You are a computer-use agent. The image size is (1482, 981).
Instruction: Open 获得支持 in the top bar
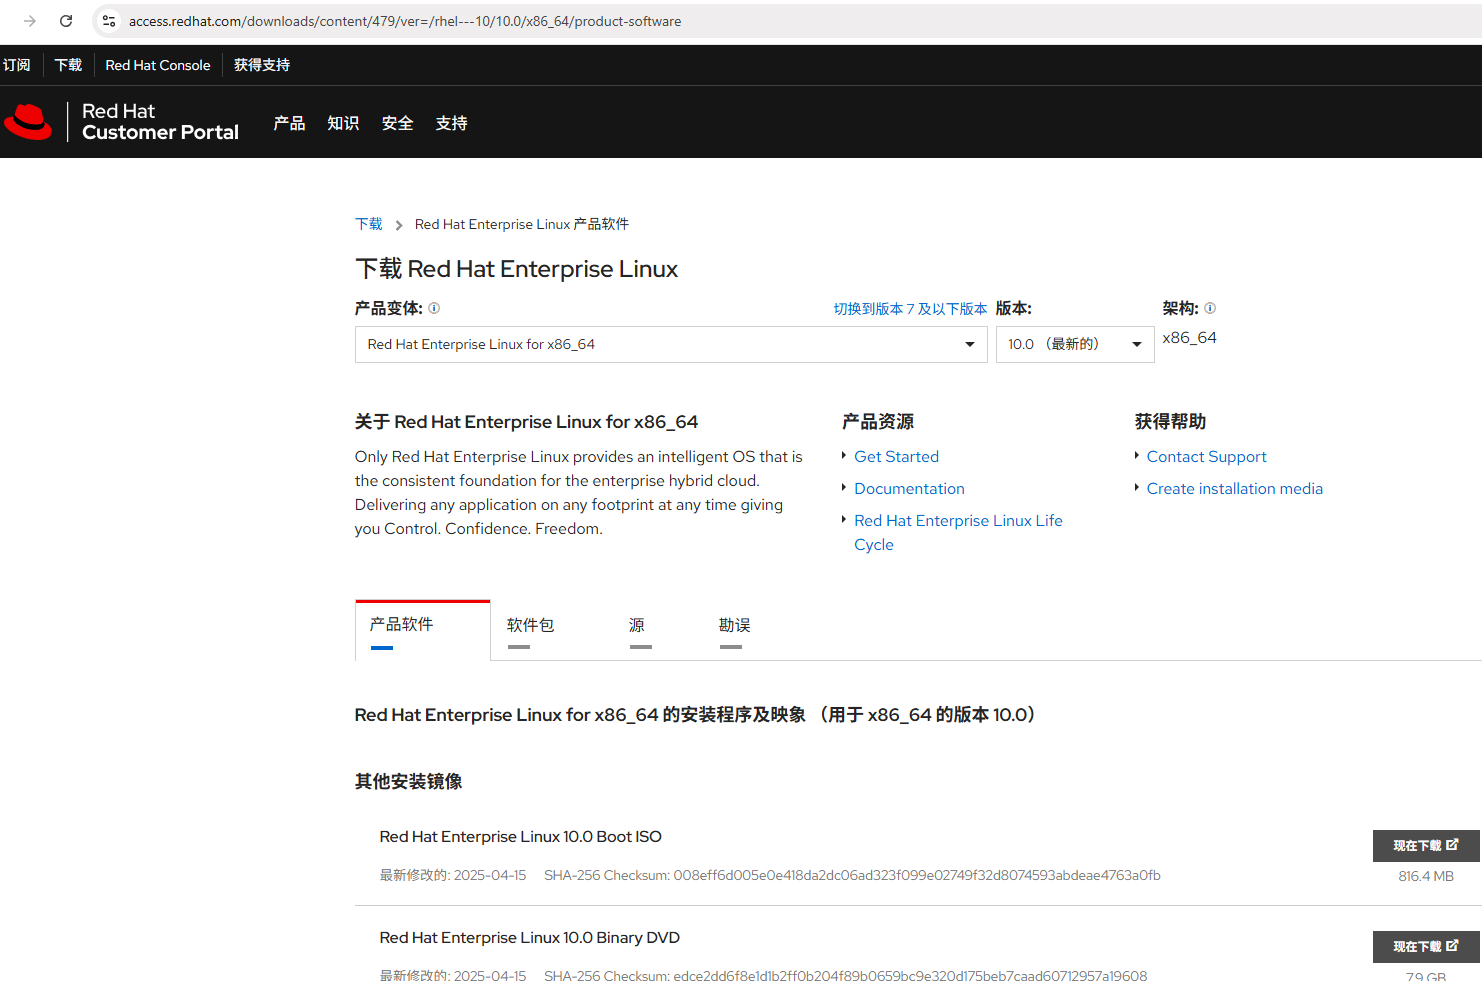[262, 65]
